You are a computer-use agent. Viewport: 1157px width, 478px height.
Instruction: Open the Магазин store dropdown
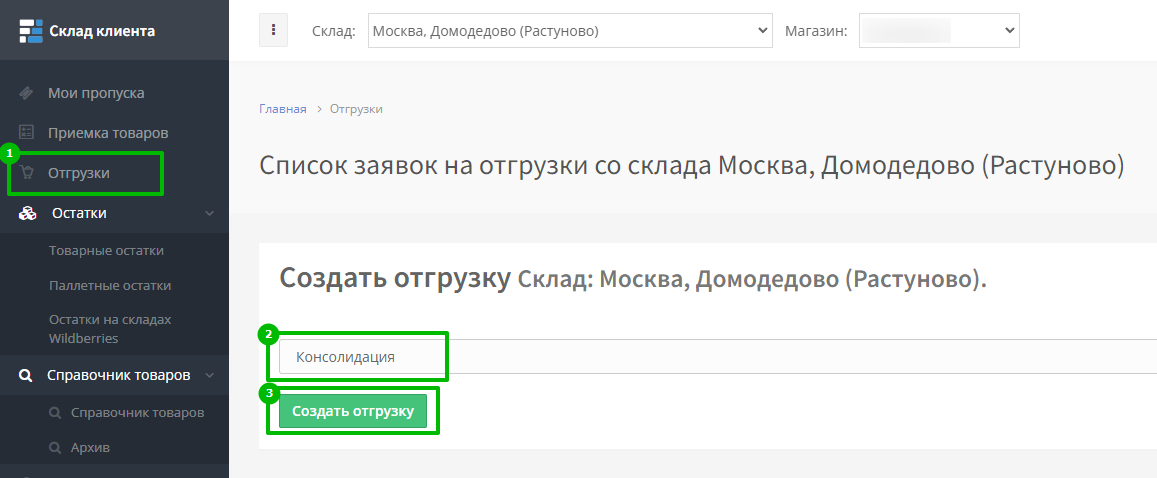pos(938,31)
